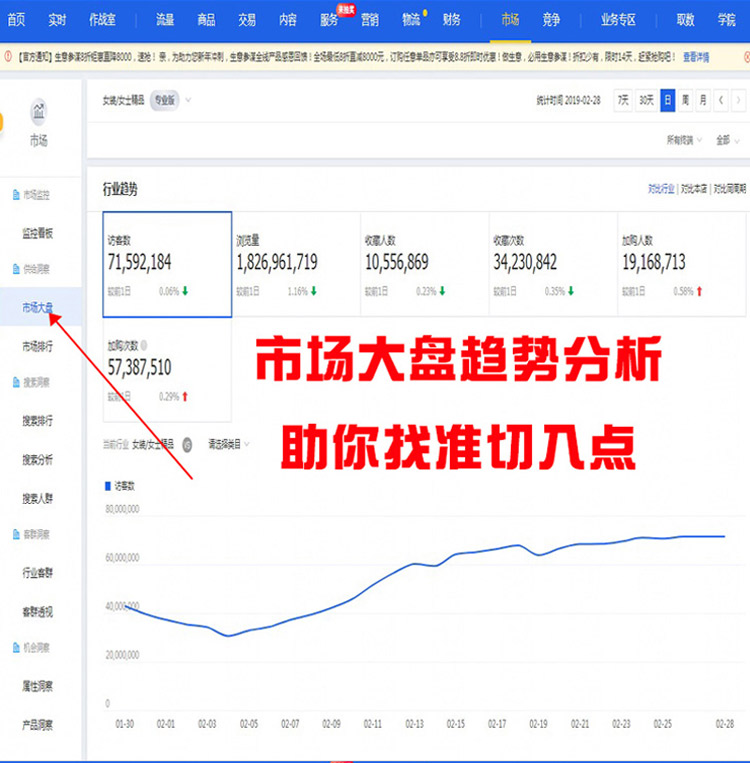
Task: Switch time range to 30天
Action: 646,100
